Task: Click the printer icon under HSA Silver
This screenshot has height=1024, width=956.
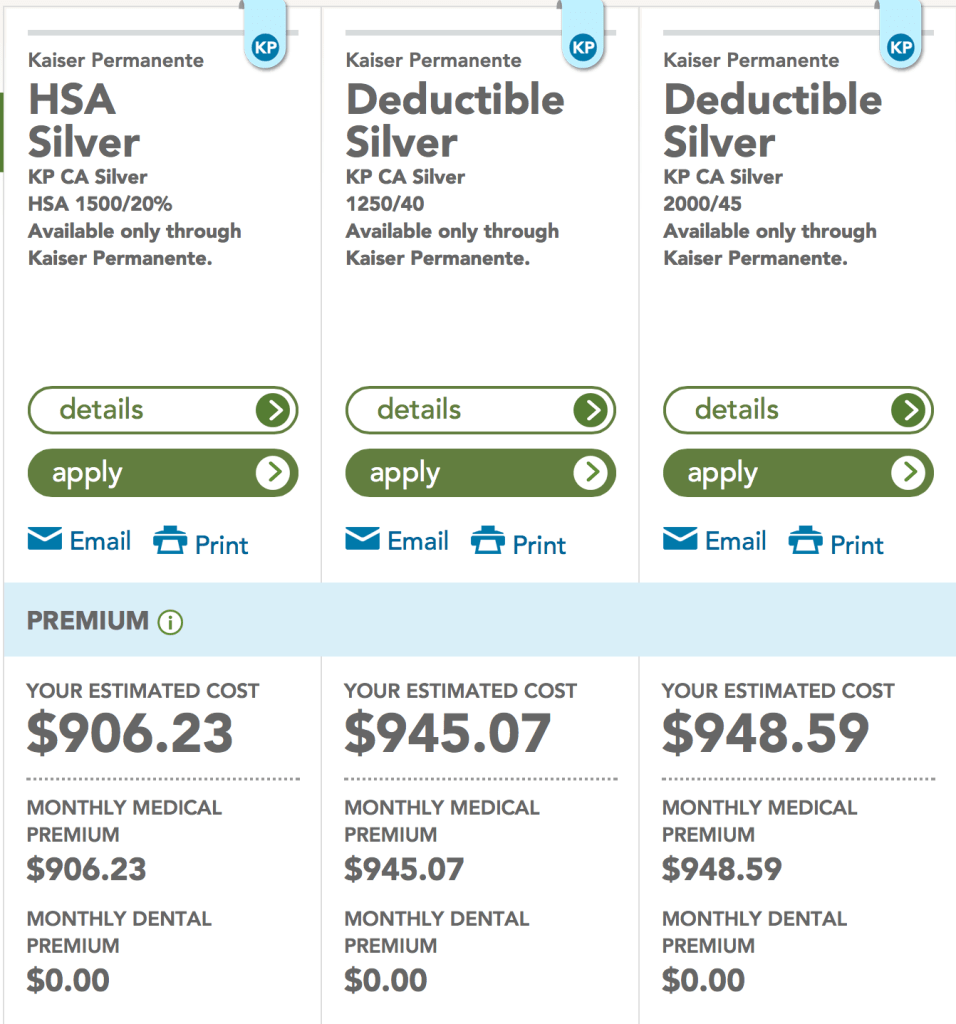Action: pos(170,542)
